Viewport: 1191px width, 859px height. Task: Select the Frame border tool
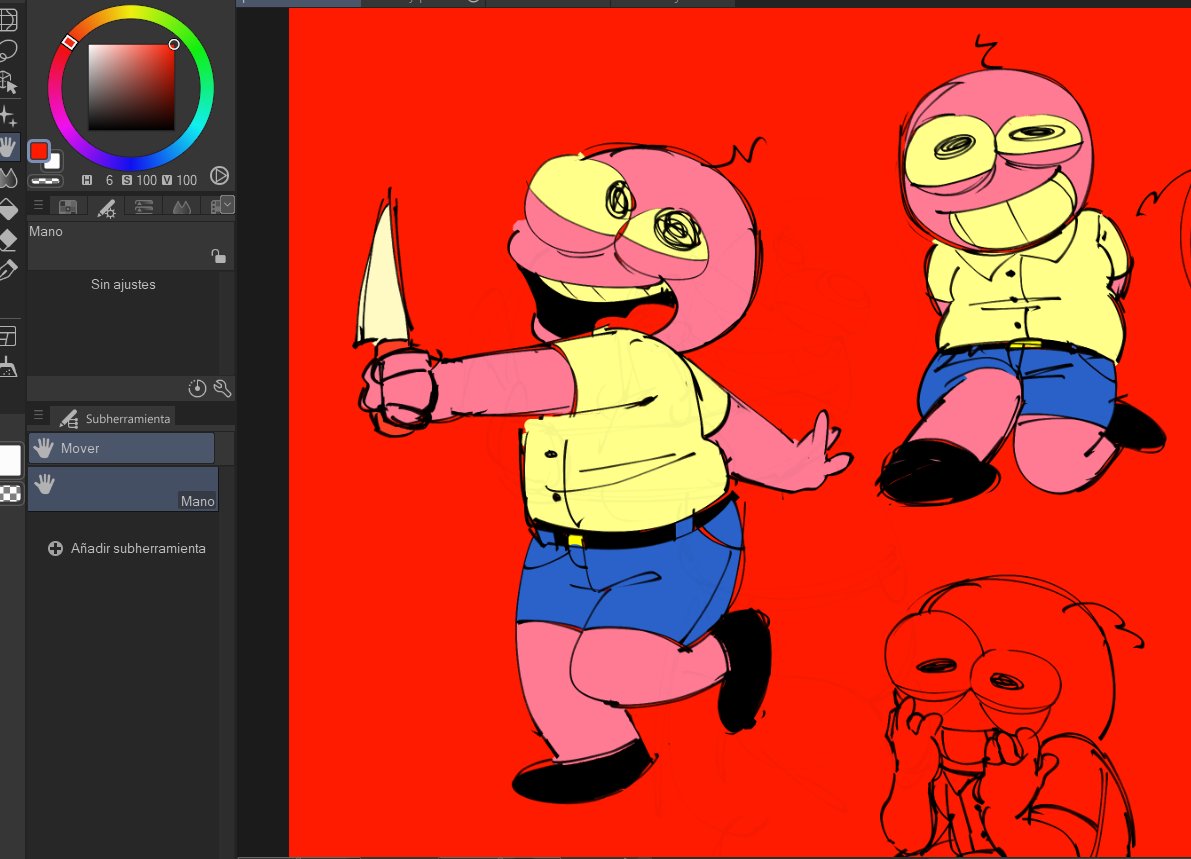tap(8, 335)
